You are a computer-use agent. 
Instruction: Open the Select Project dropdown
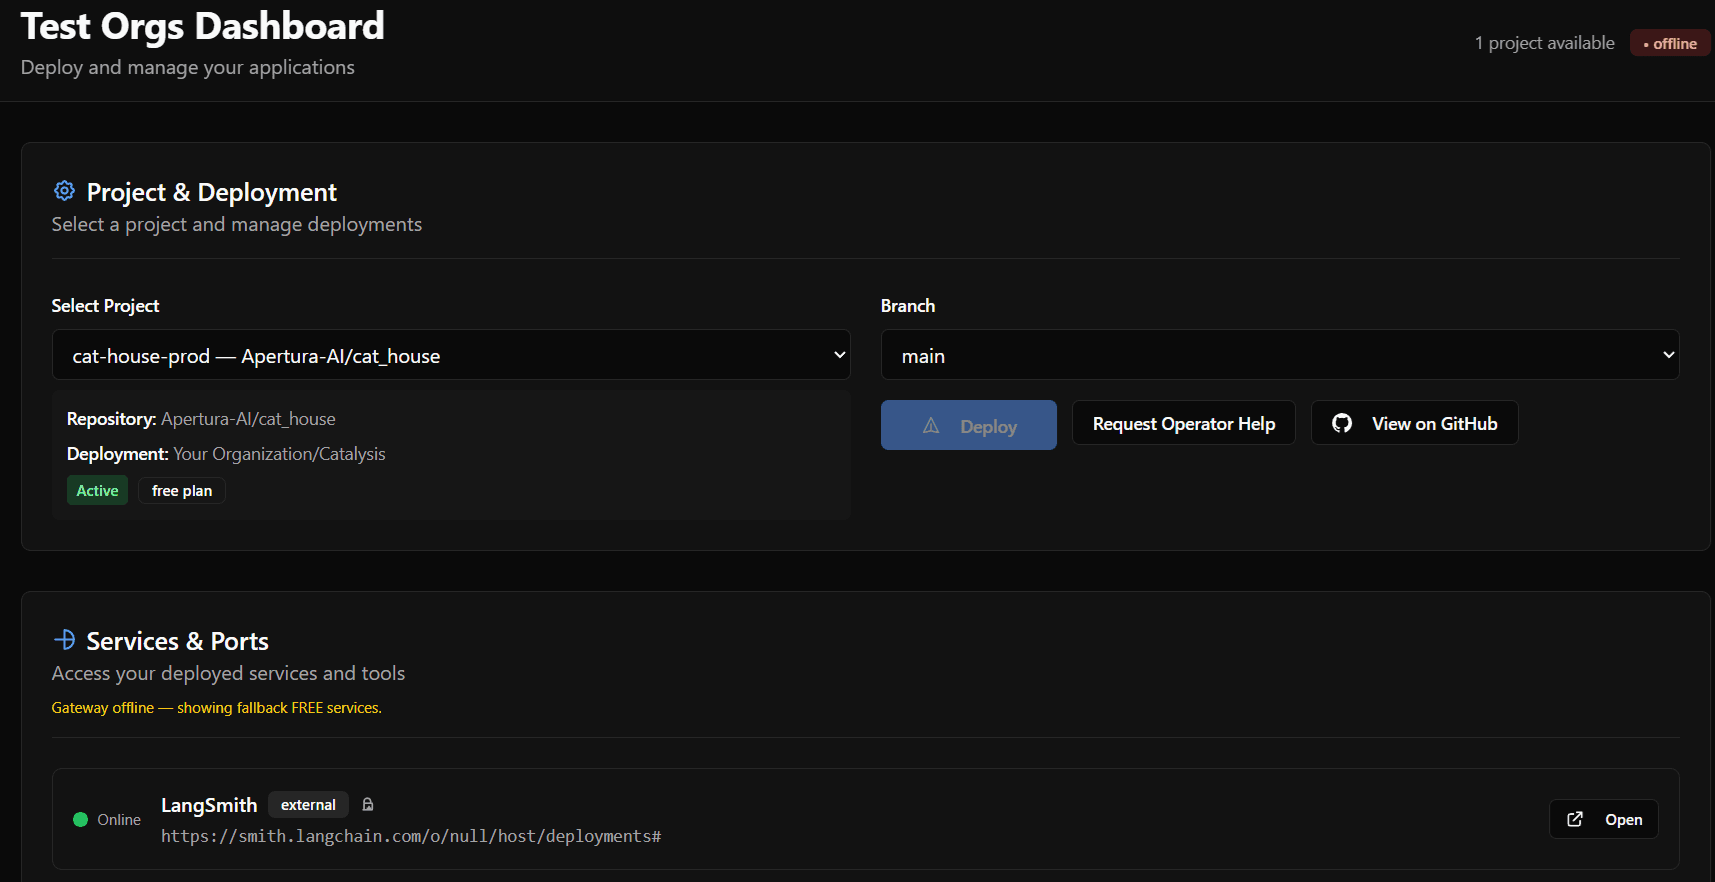point(450,355)
